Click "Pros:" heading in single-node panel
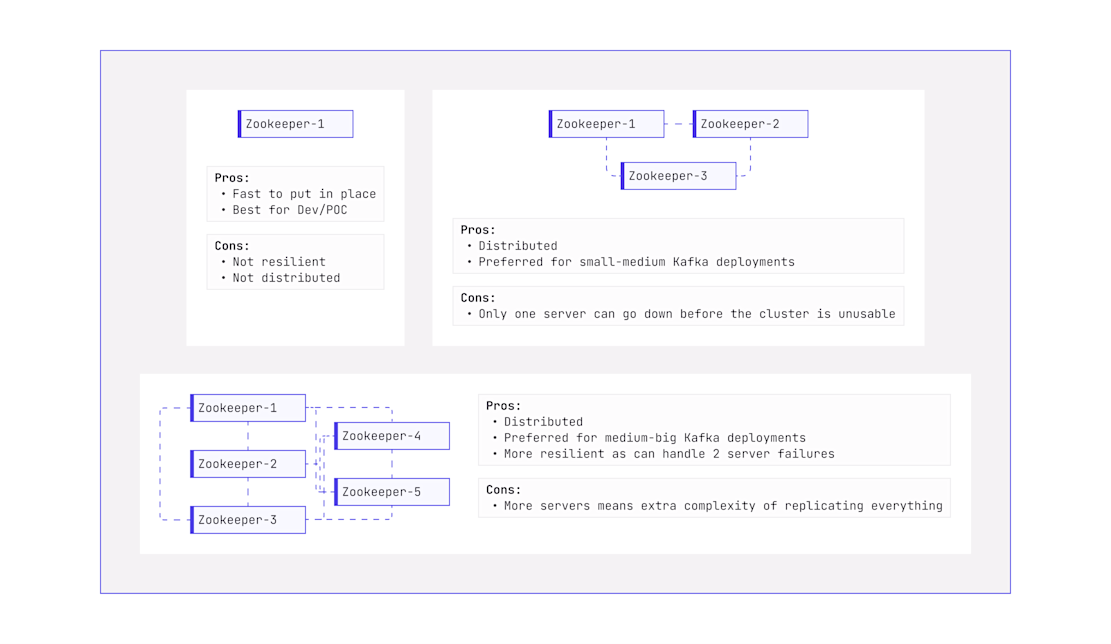Screen dimensions: 1111x644 pos(232,178)
